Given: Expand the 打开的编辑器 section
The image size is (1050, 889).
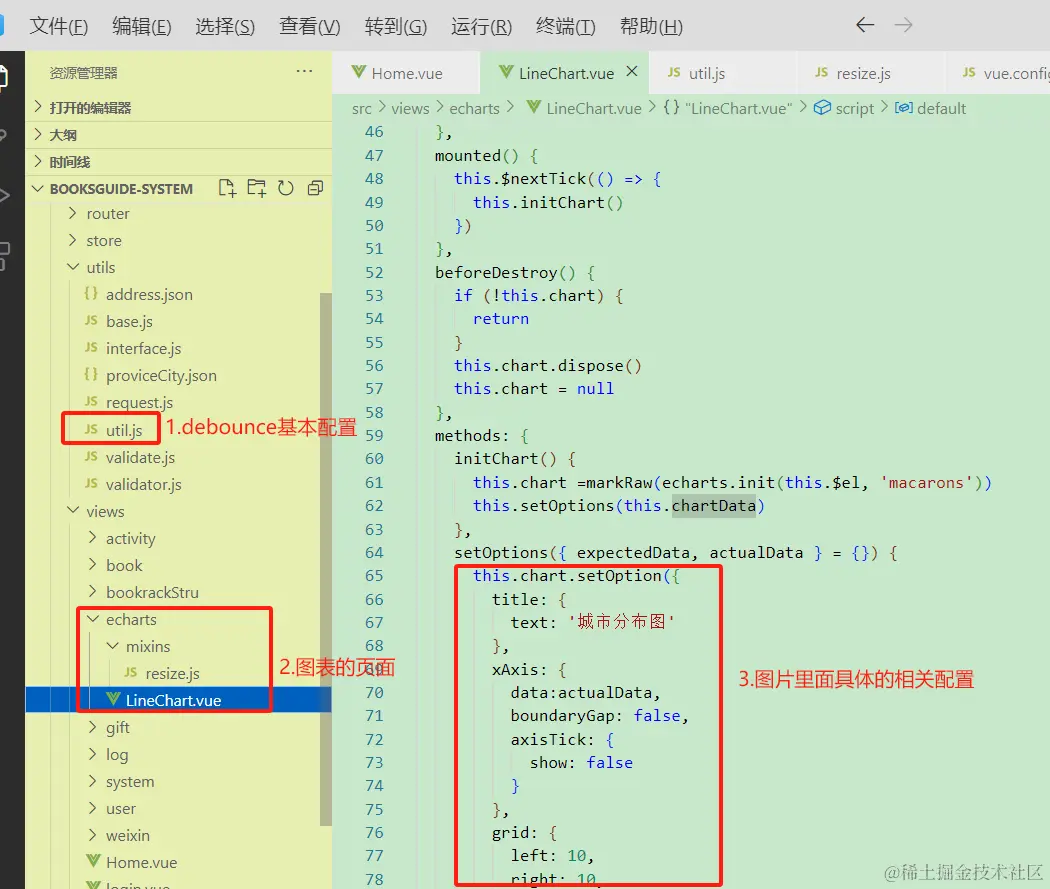Looking at the screenshot, I should click(178, 108).
